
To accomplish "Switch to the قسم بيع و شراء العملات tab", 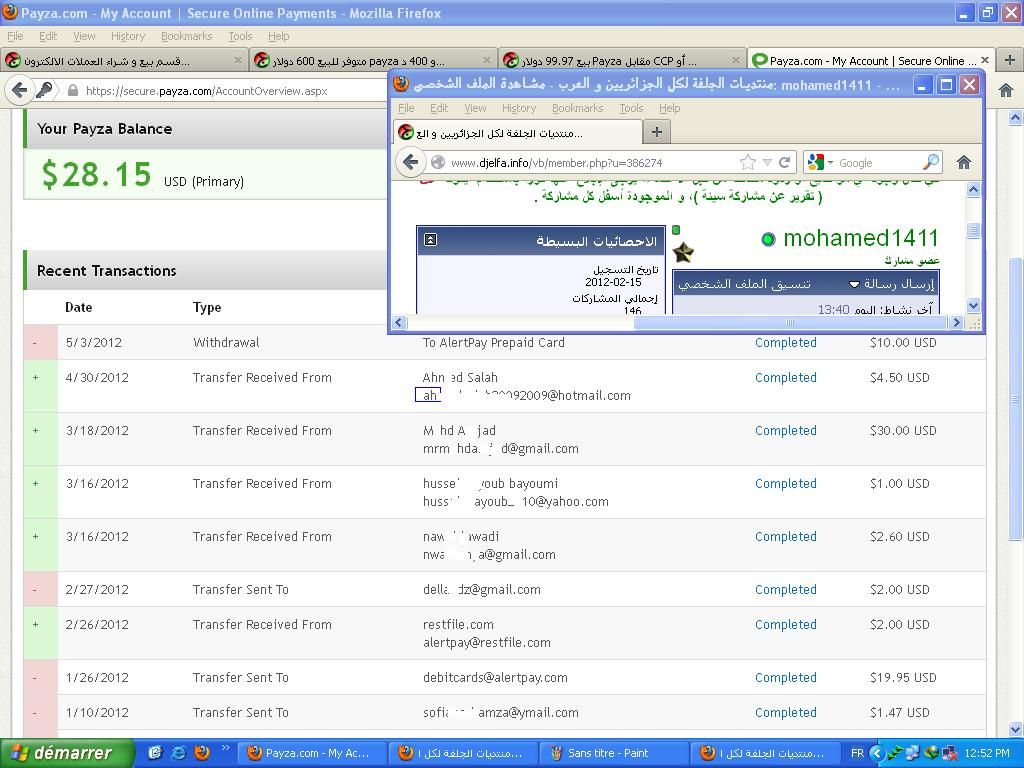I will [x=124, y=60].
